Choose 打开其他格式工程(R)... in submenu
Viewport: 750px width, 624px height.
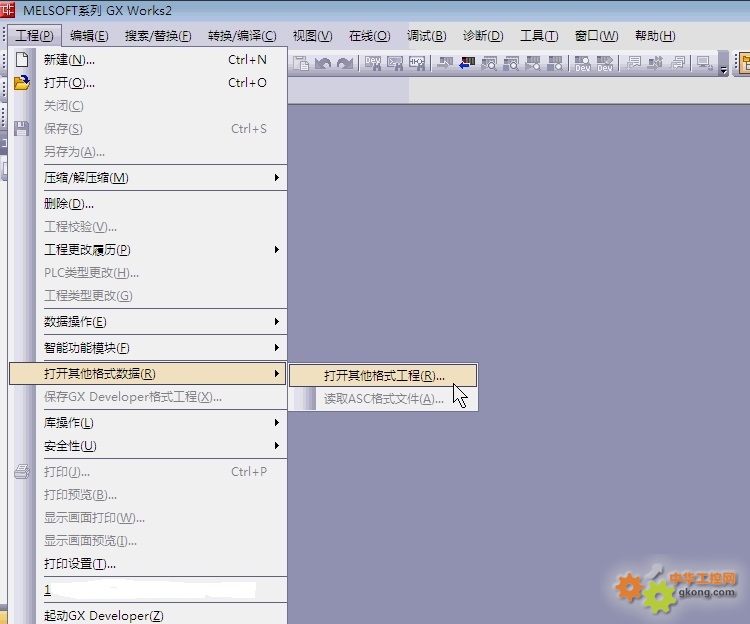pyautogui.click(x=383, y=375)
